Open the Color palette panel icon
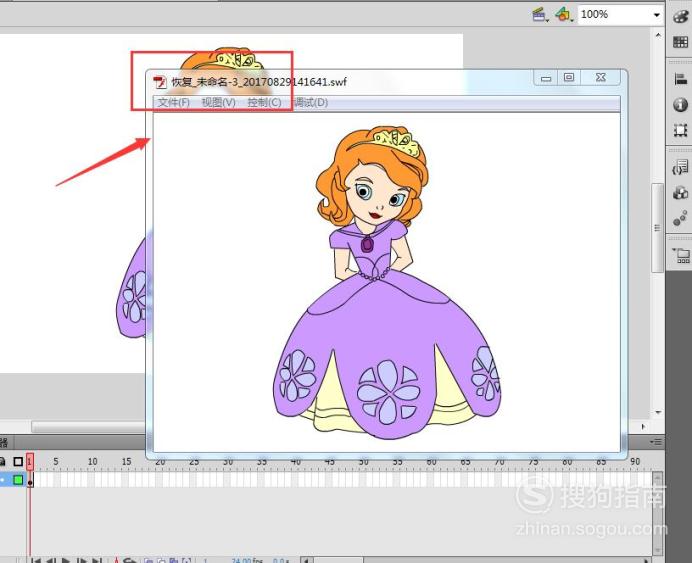 point(680,16)
